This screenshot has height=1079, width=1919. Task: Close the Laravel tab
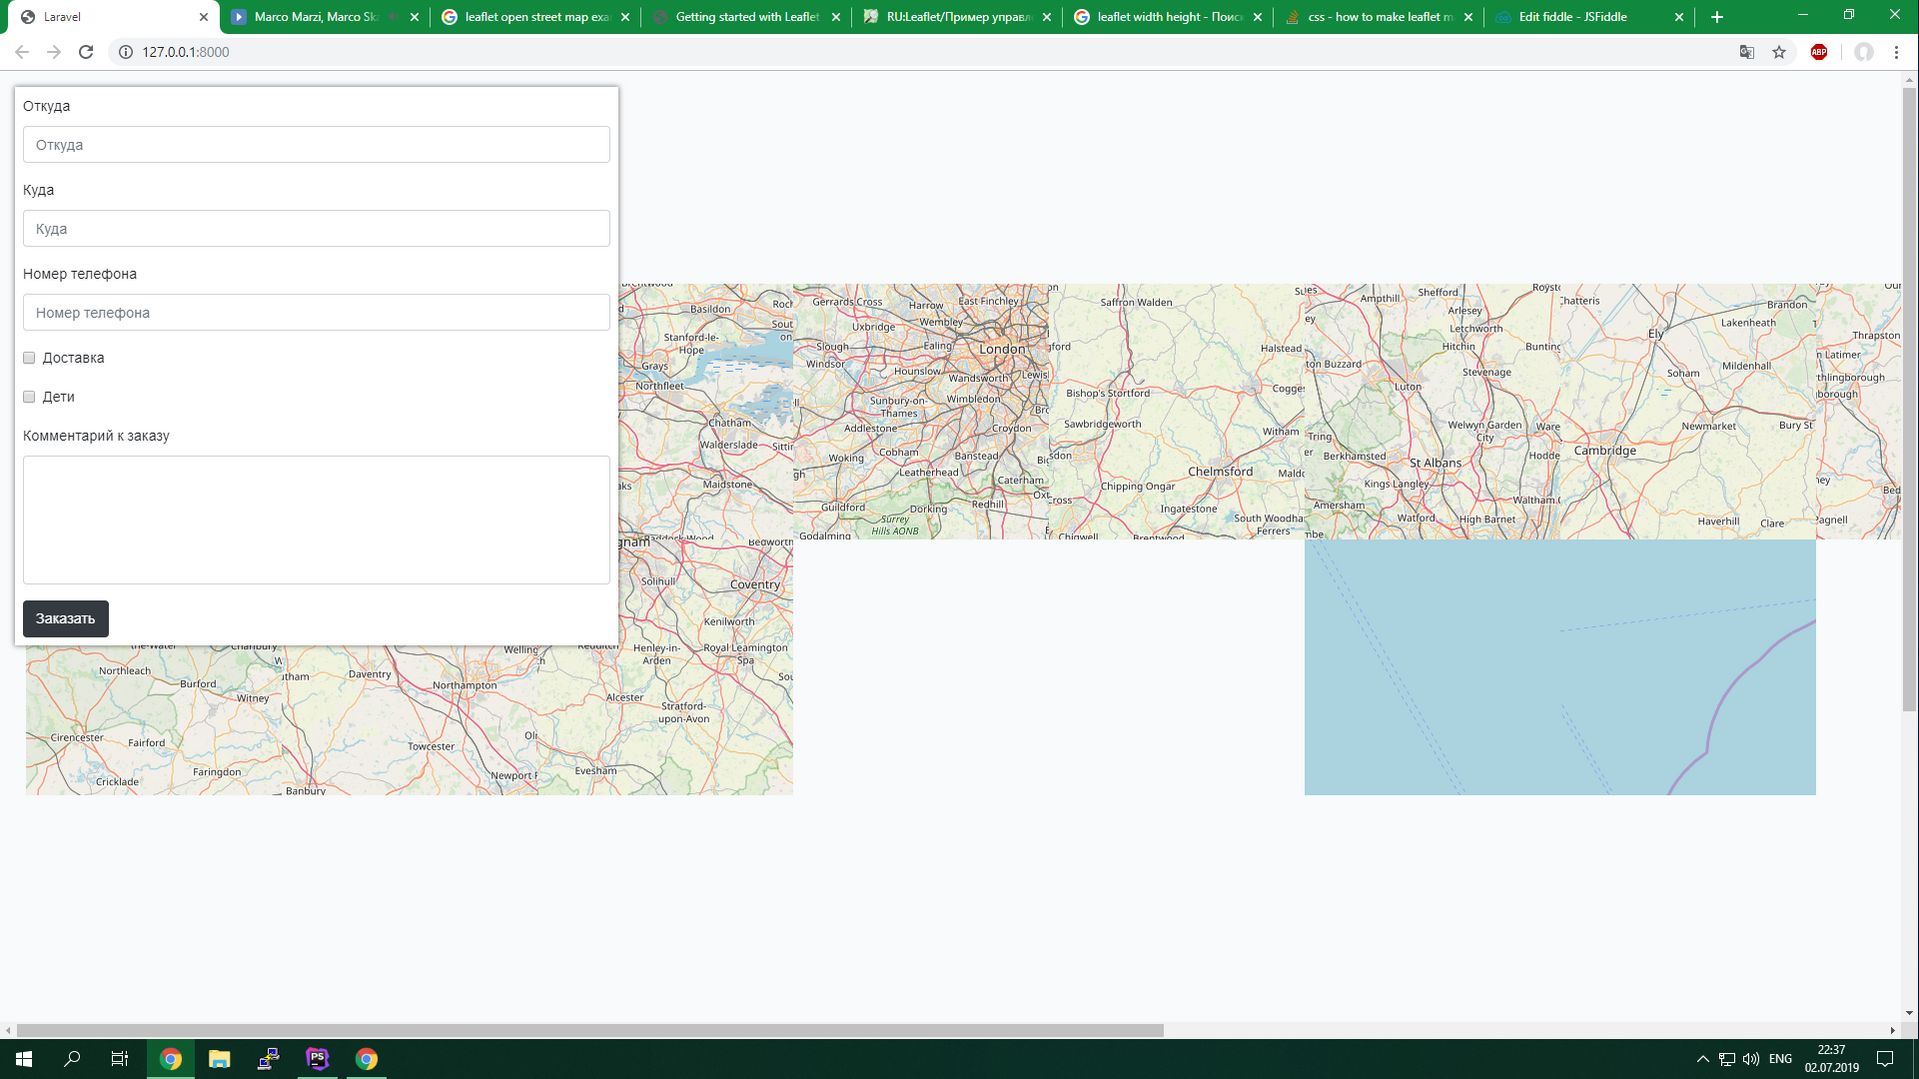203,17
